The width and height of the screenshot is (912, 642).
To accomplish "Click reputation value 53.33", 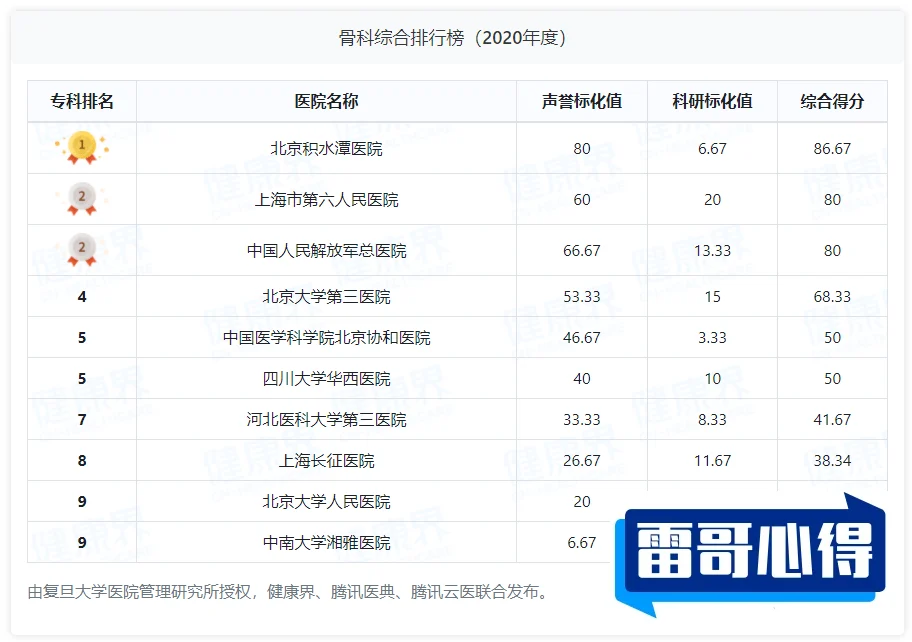I will click(582, 297).
